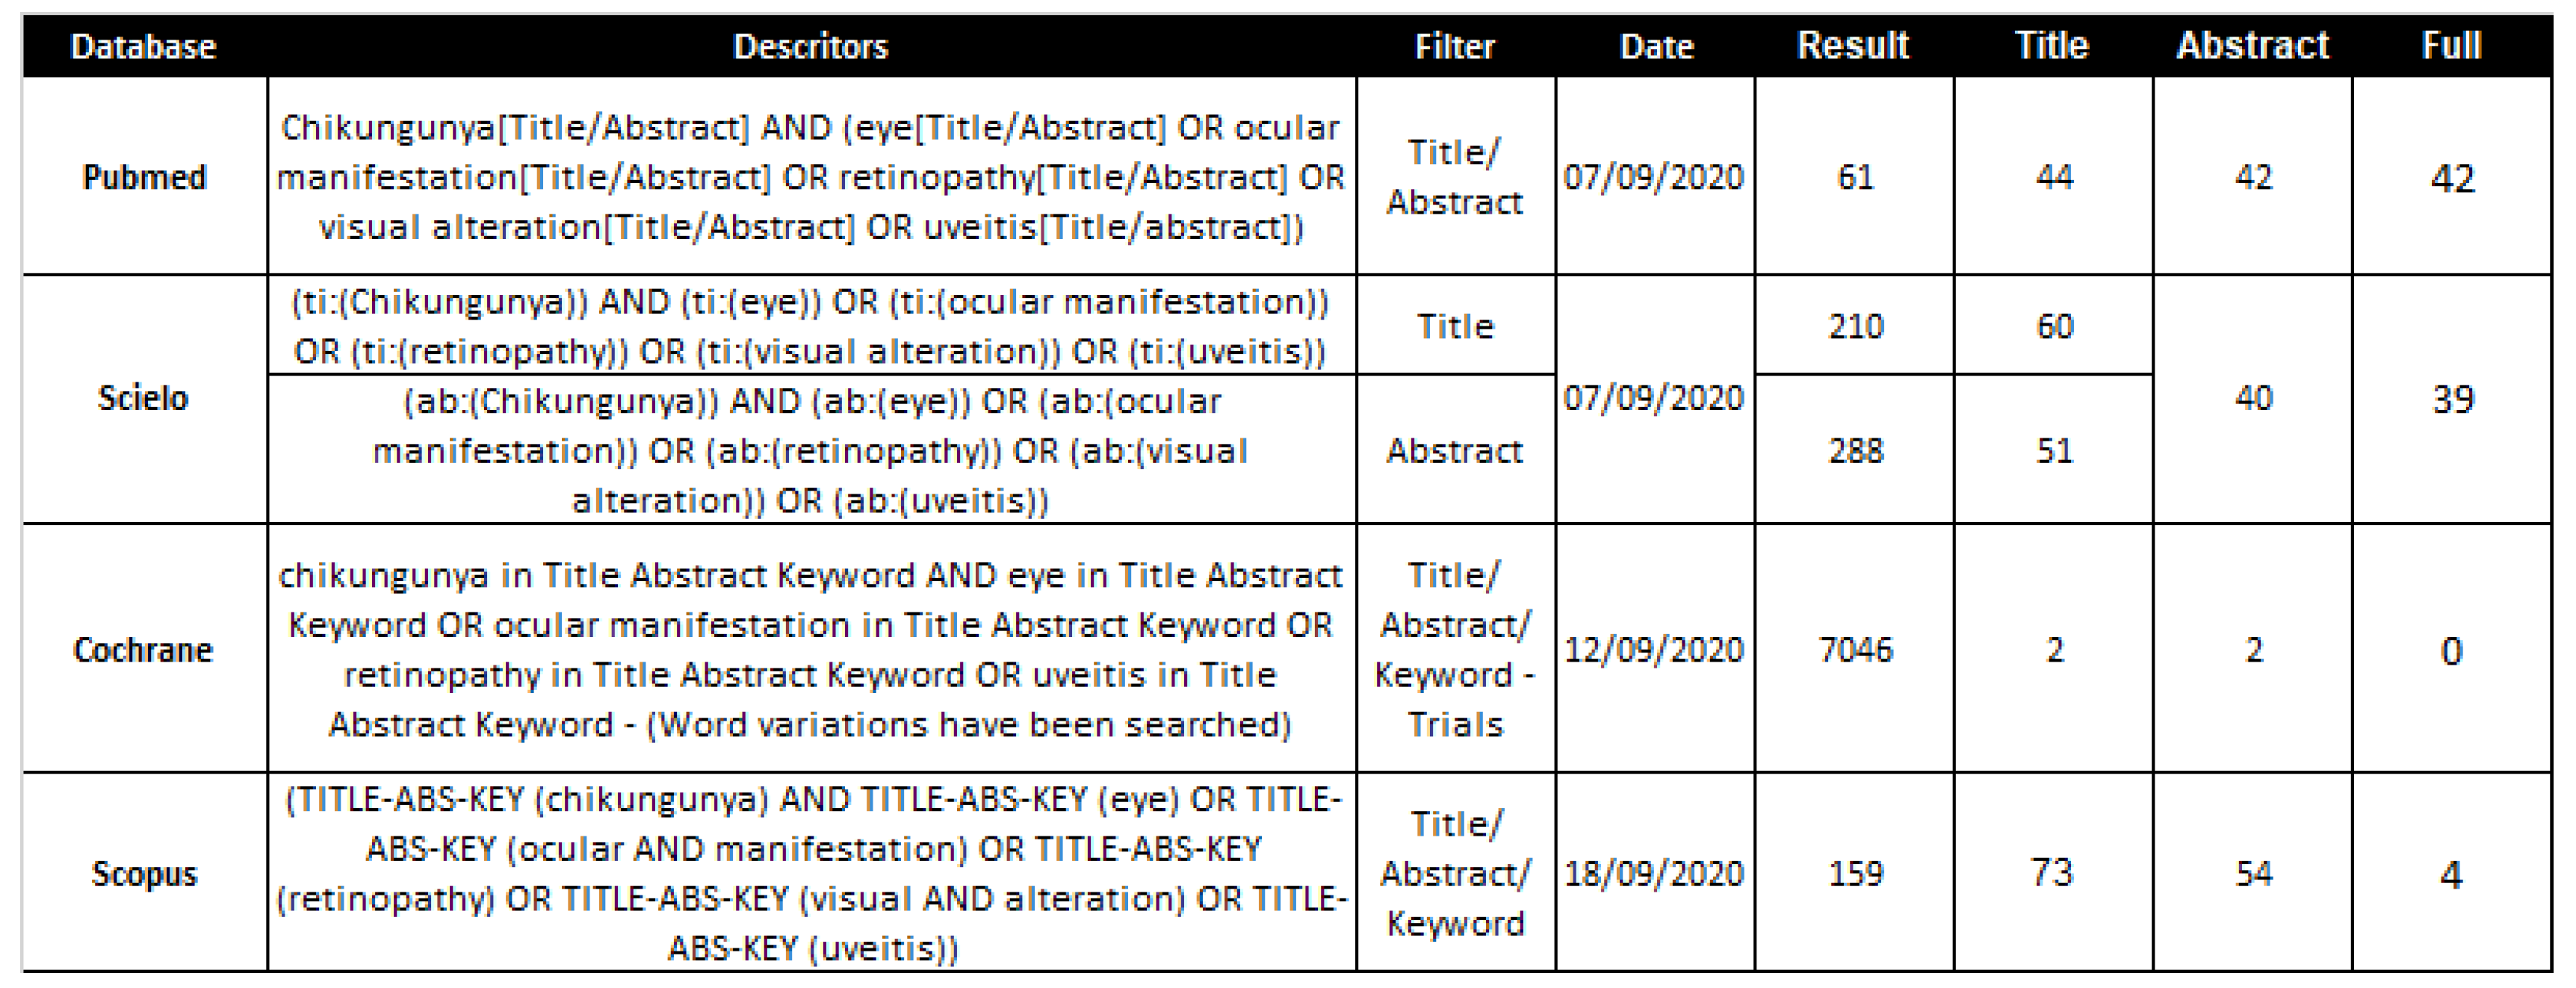Select the Scielo full count 39
Viewport: 2576px width, 988px height.
pyautogui.click(x=2452, y=399)
